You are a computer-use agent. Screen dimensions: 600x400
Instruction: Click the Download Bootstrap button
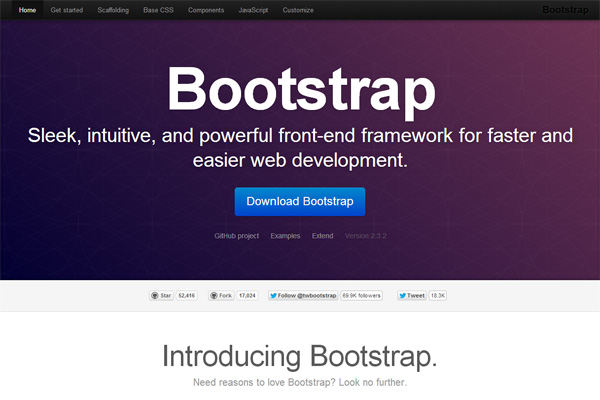300,201
